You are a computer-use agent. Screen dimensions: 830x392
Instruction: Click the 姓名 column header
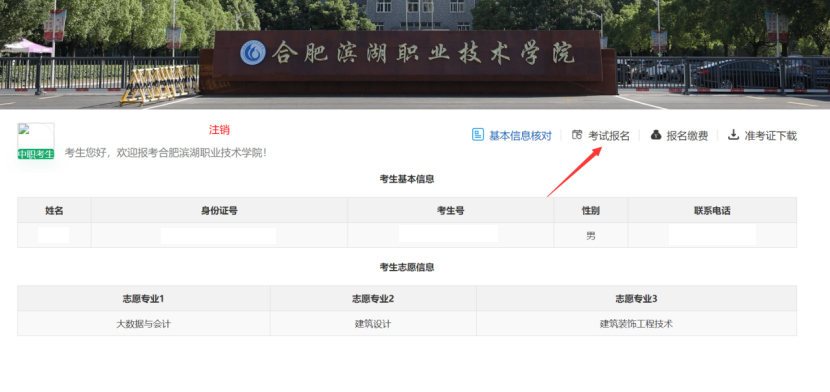coord(54,211)
